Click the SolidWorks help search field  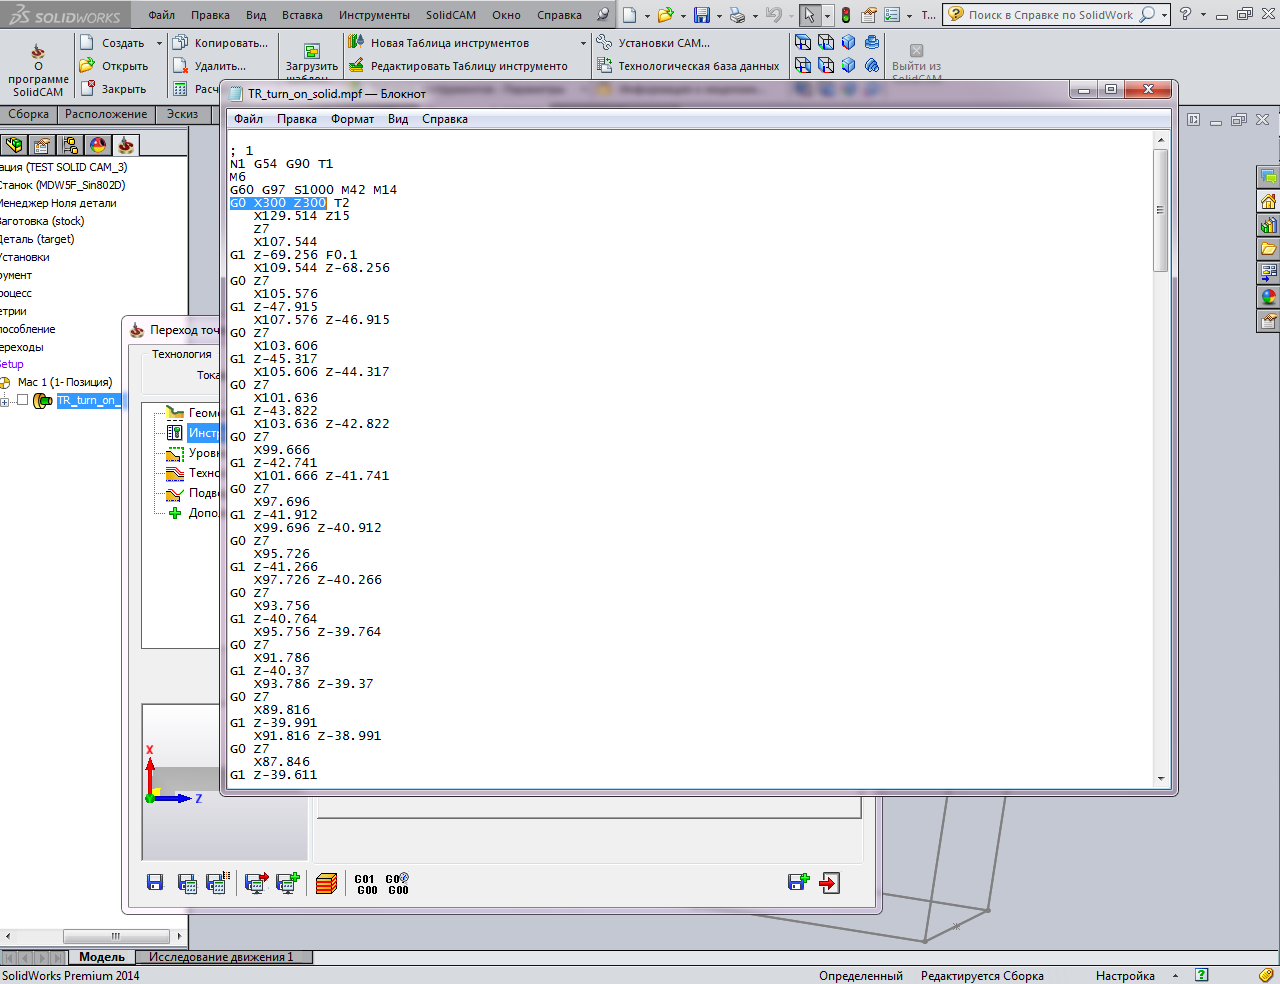[x=1050, y=15]
